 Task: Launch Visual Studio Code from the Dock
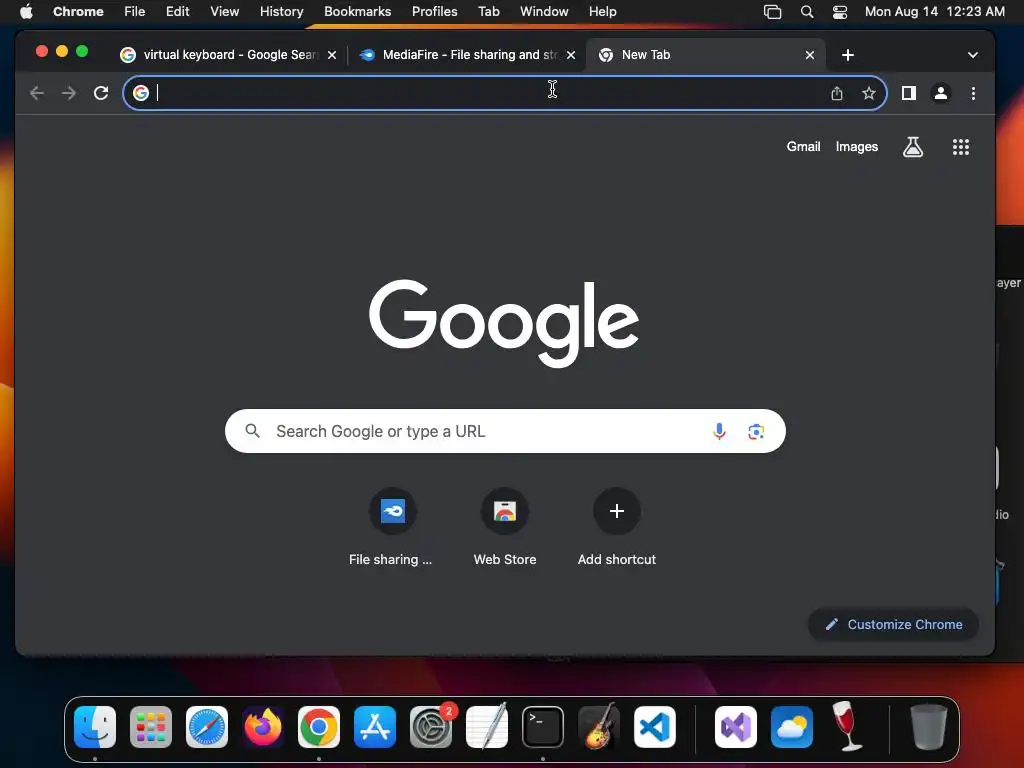point(654,727)
